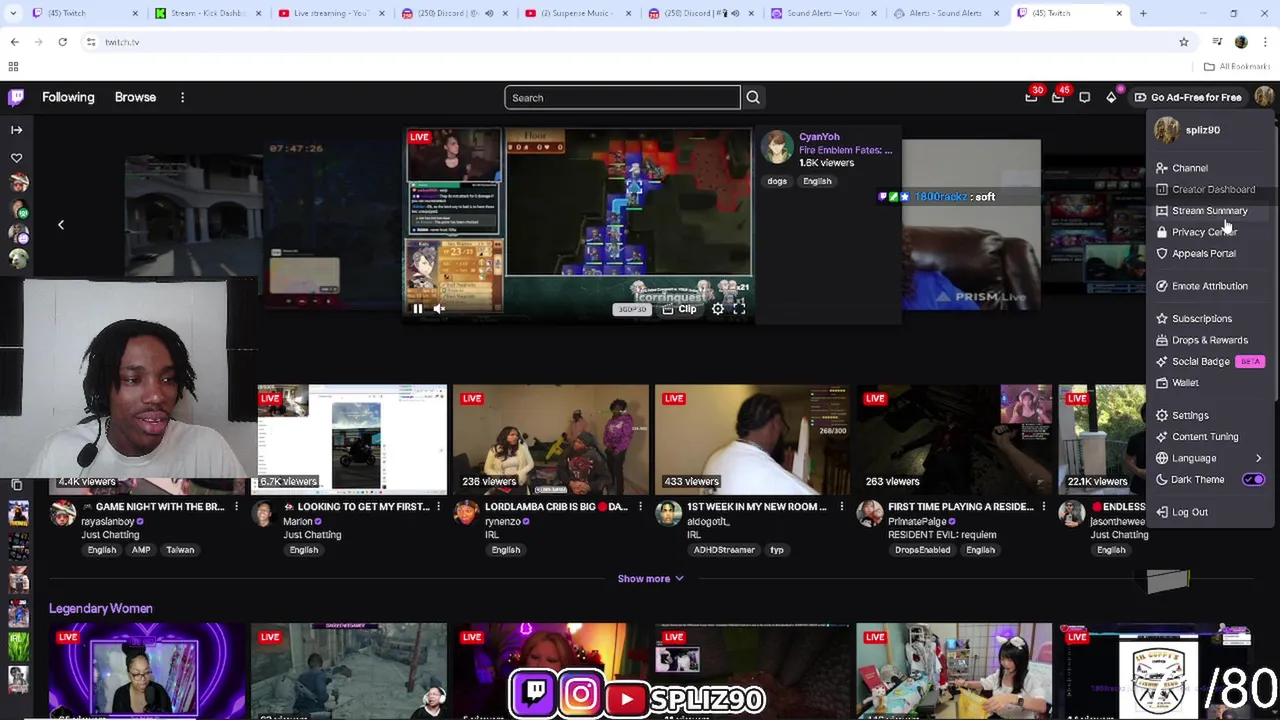This screenshot has height=720, width=1280.
Task: Open Chrome three-dot menu
Action: coord(1265,42)
